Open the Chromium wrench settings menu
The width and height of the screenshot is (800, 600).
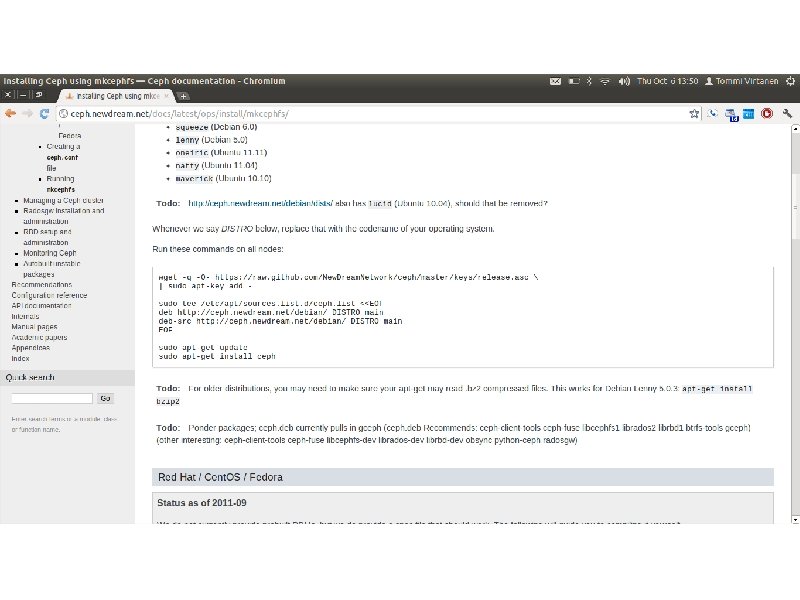point(787,113)
